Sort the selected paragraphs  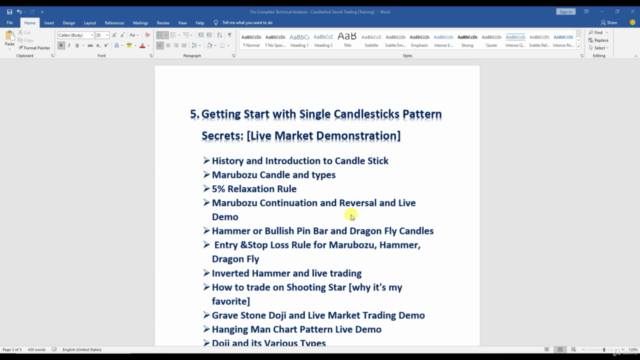(x=220, y=35)
